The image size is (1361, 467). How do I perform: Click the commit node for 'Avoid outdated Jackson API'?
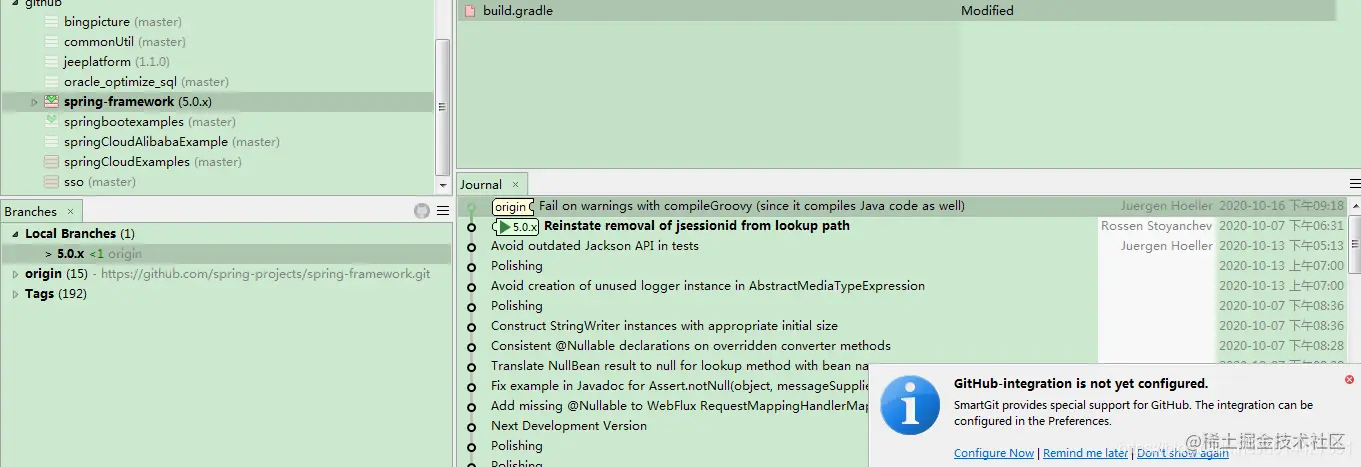472,247
